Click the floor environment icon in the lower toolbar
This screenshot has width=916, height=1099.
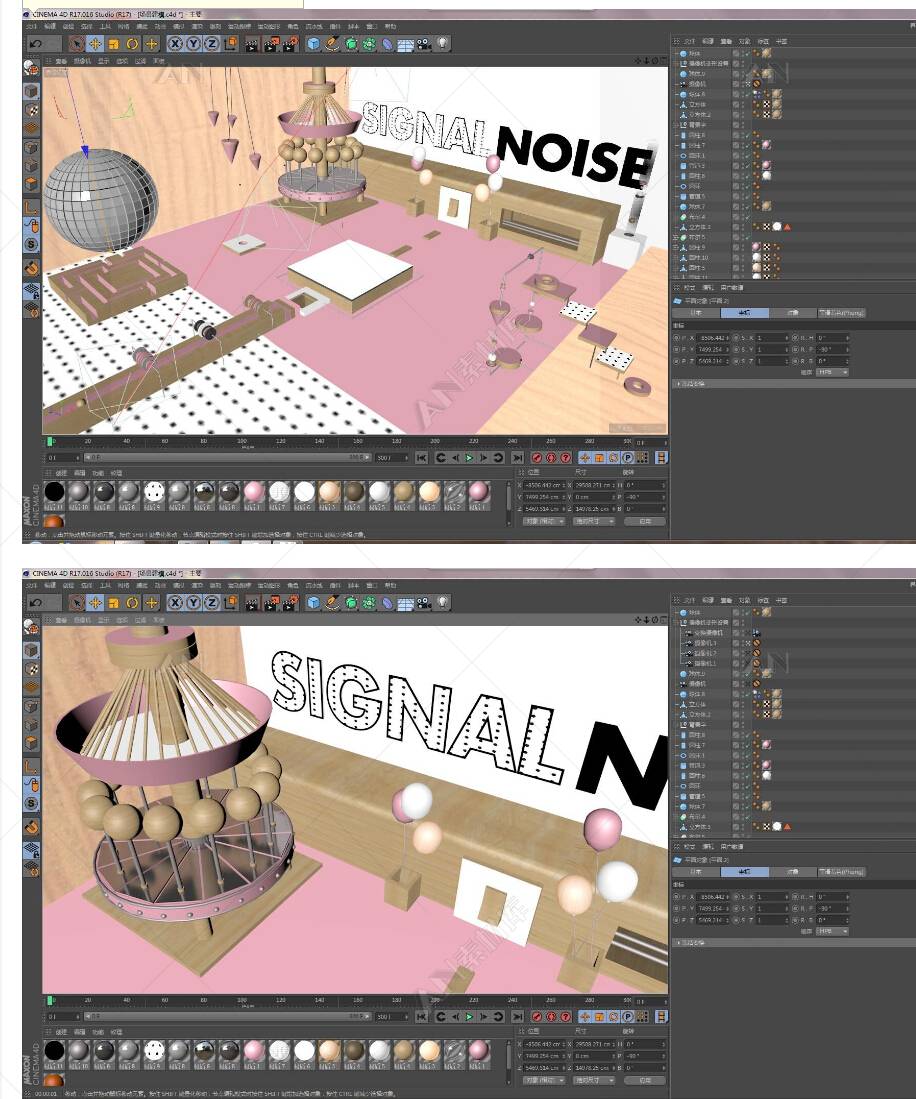click(x=406, y=603)
